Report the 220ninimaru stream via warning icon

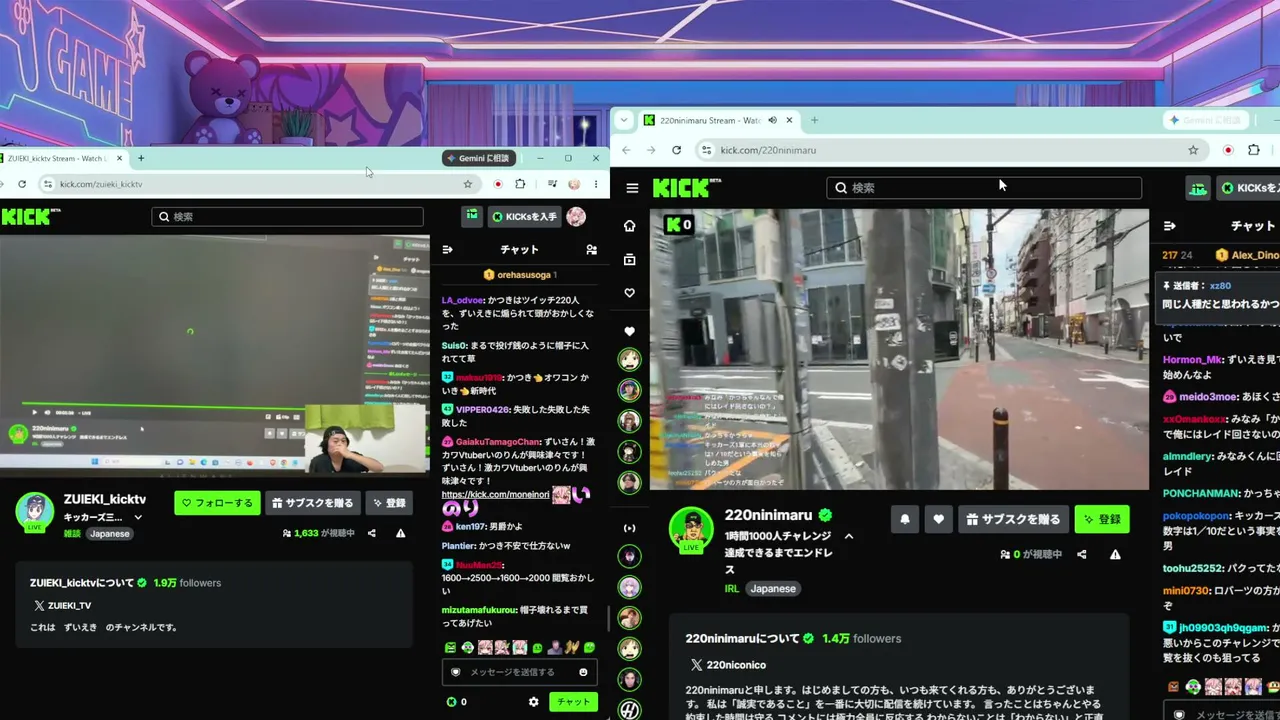pyautogui.click(x=1115, y=554)
